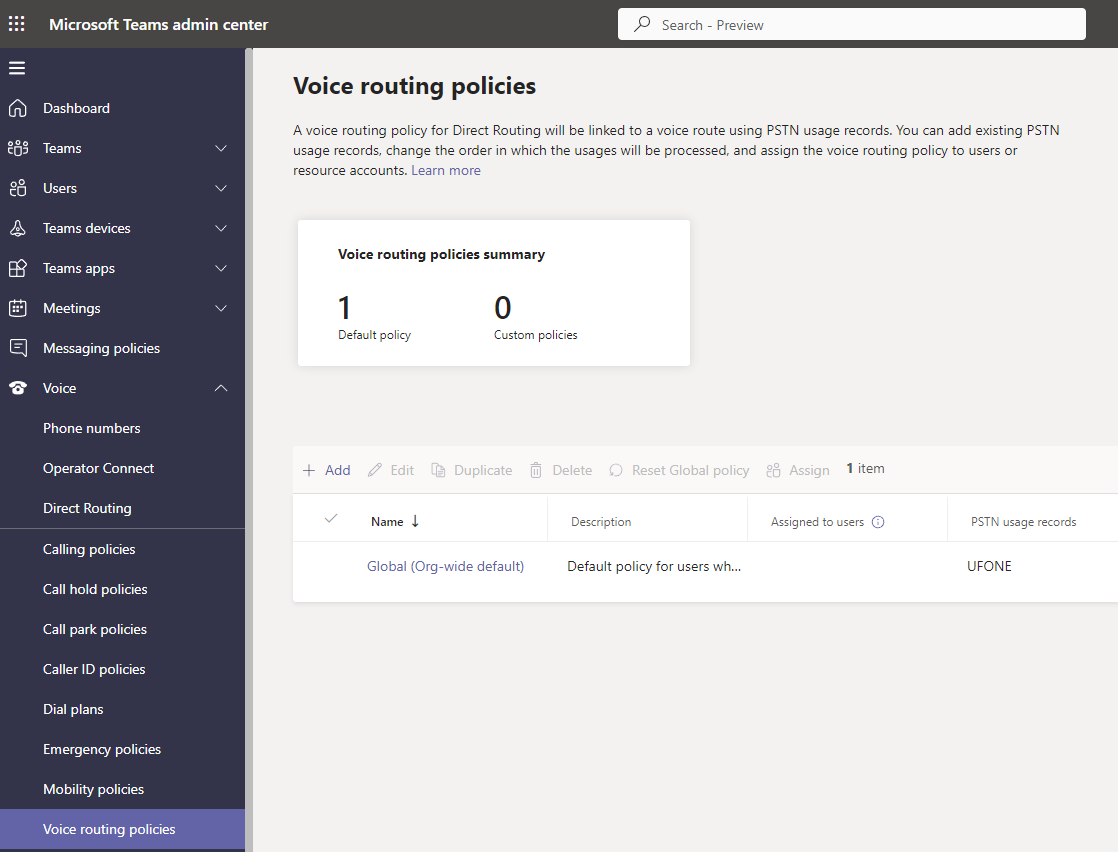Image resolution: width=1118 pixels, height=852 pixels.
Task: Click the Assign people icon
Action: tap(773, 471)
